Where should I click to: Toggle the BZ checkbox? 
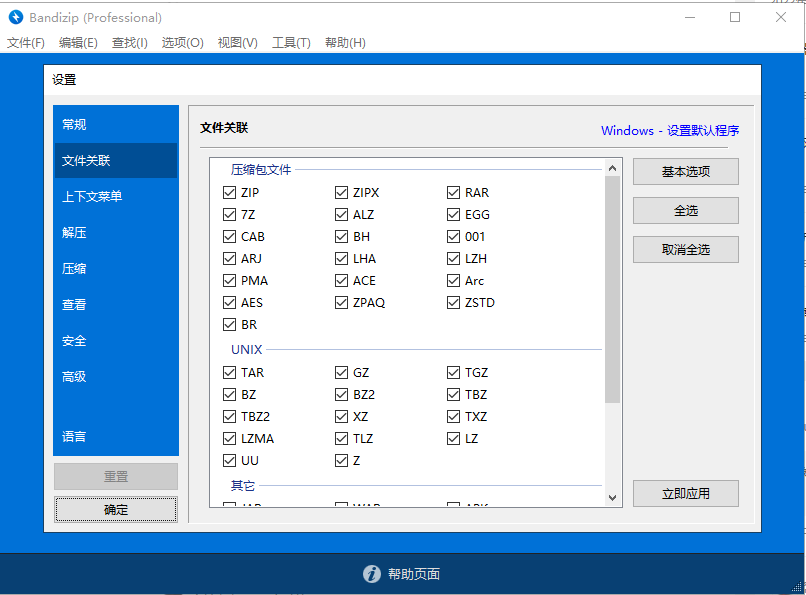tap(229, 395)
